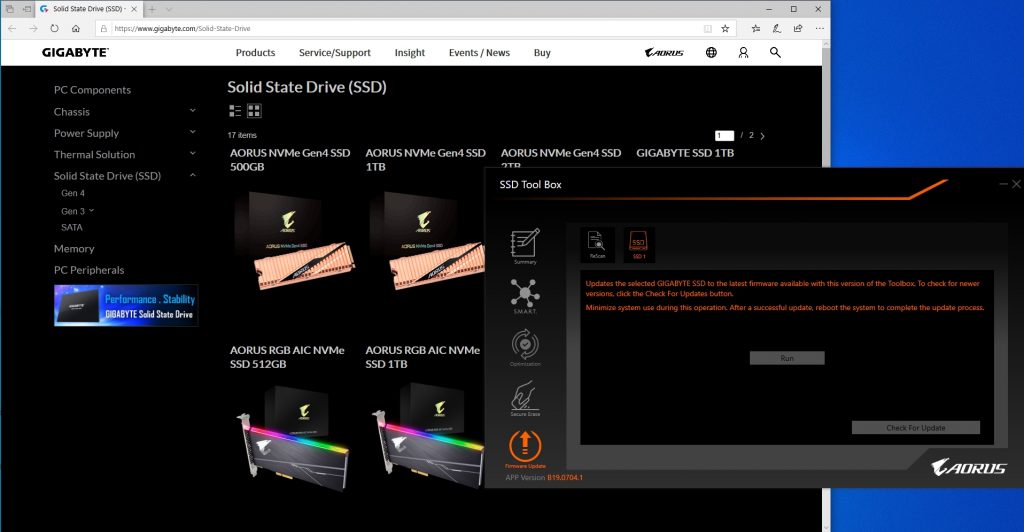Go forward in the browser
The width and height of the screenshot is (1024, 532).
pos(33,29)
